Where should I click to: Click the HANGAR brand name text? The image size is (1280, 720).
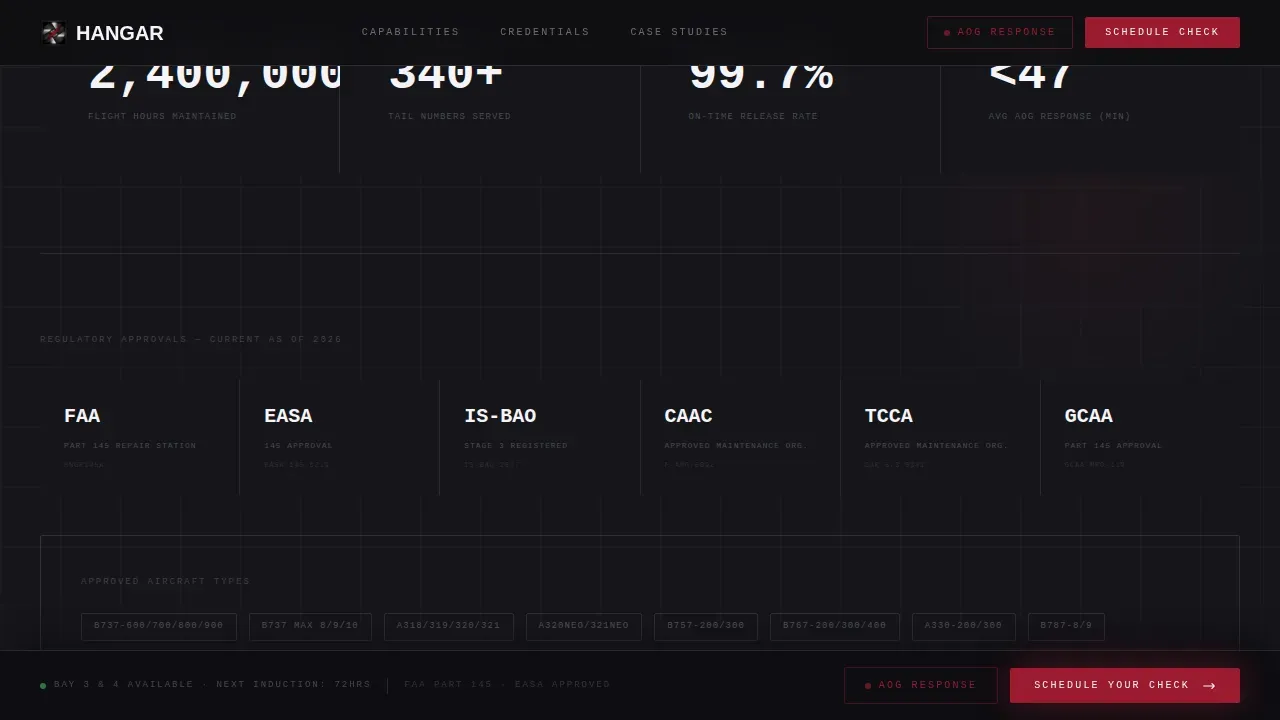click(120, 33)
